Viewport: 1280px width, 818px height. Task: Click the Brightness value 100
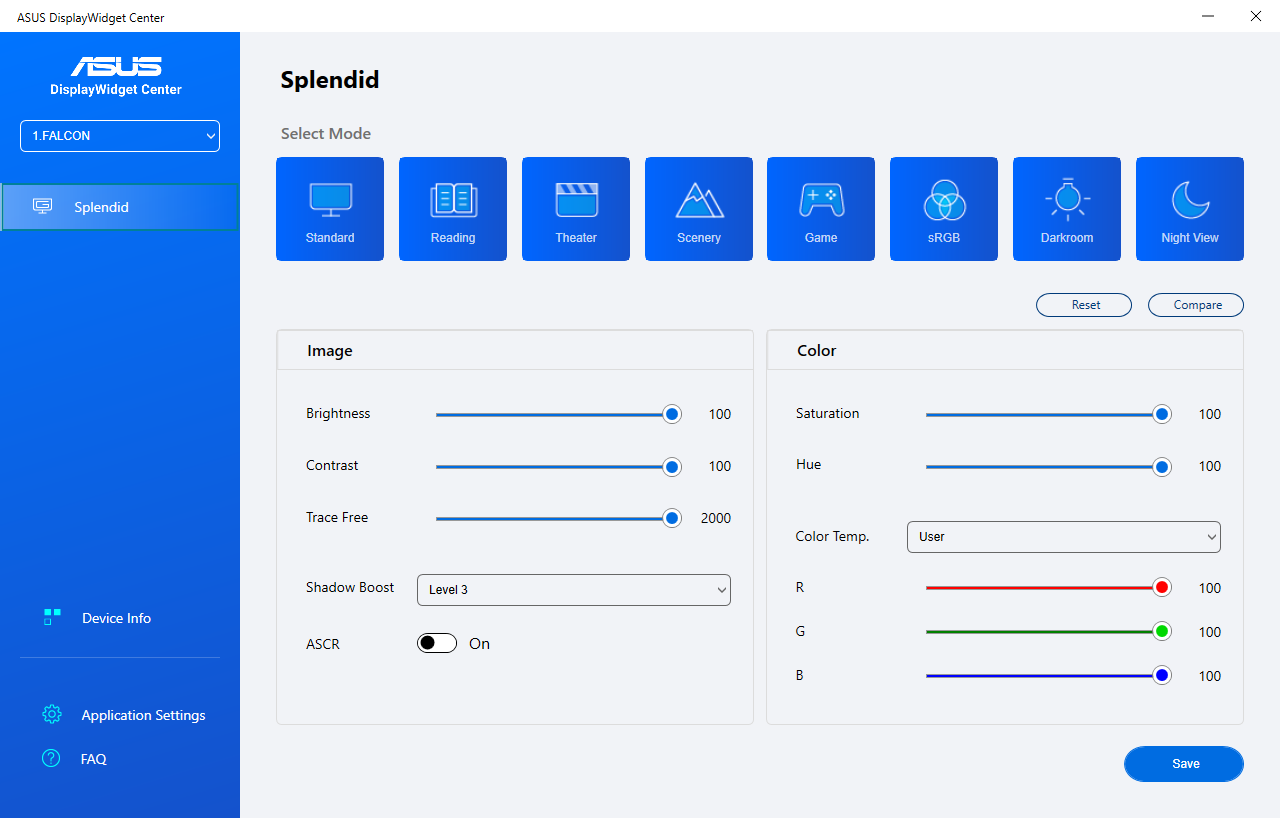click(x=720, y=414)
